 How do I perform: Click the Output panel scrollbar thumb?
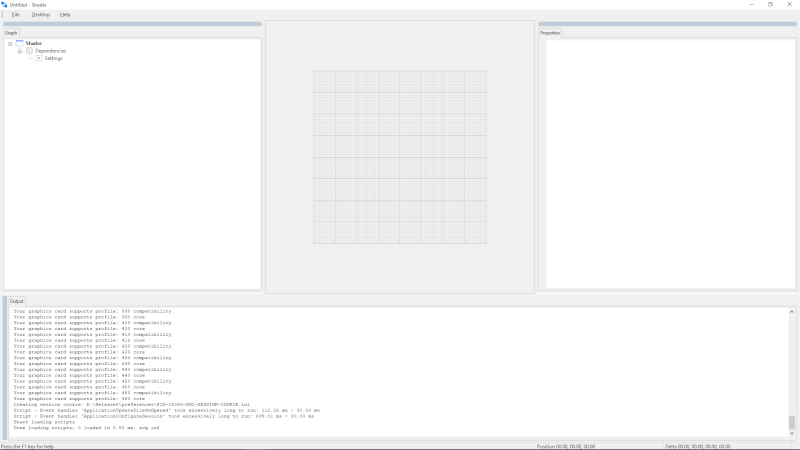(x=792, y=422)
